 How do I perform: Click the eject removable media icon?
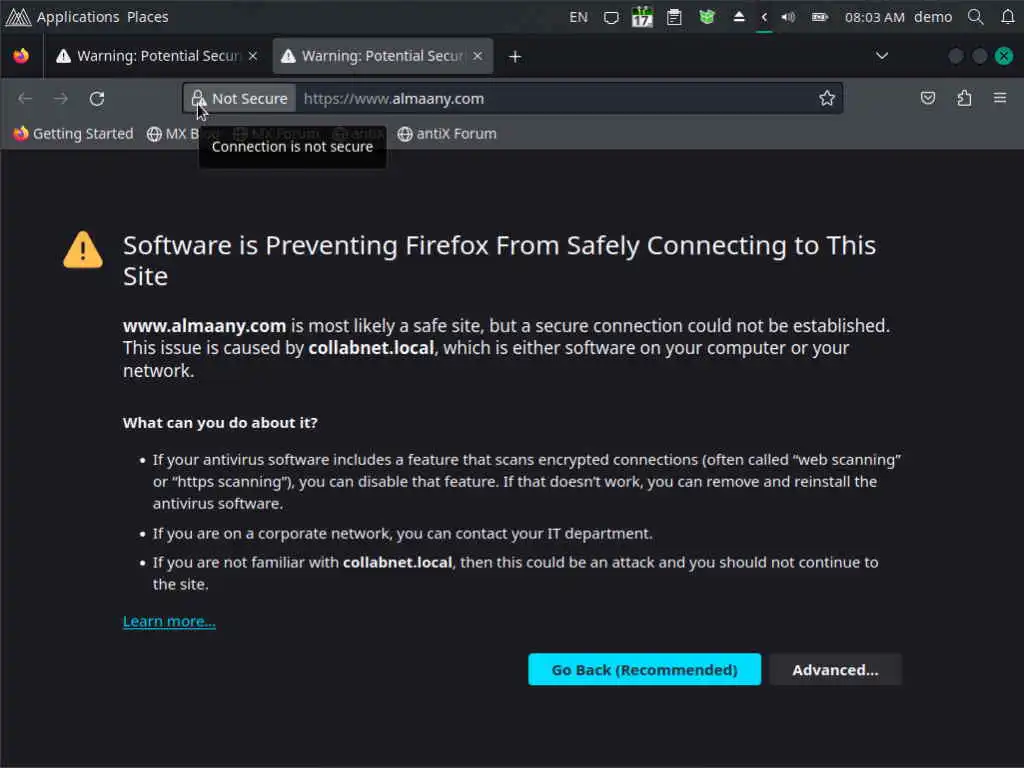[739, 17]
